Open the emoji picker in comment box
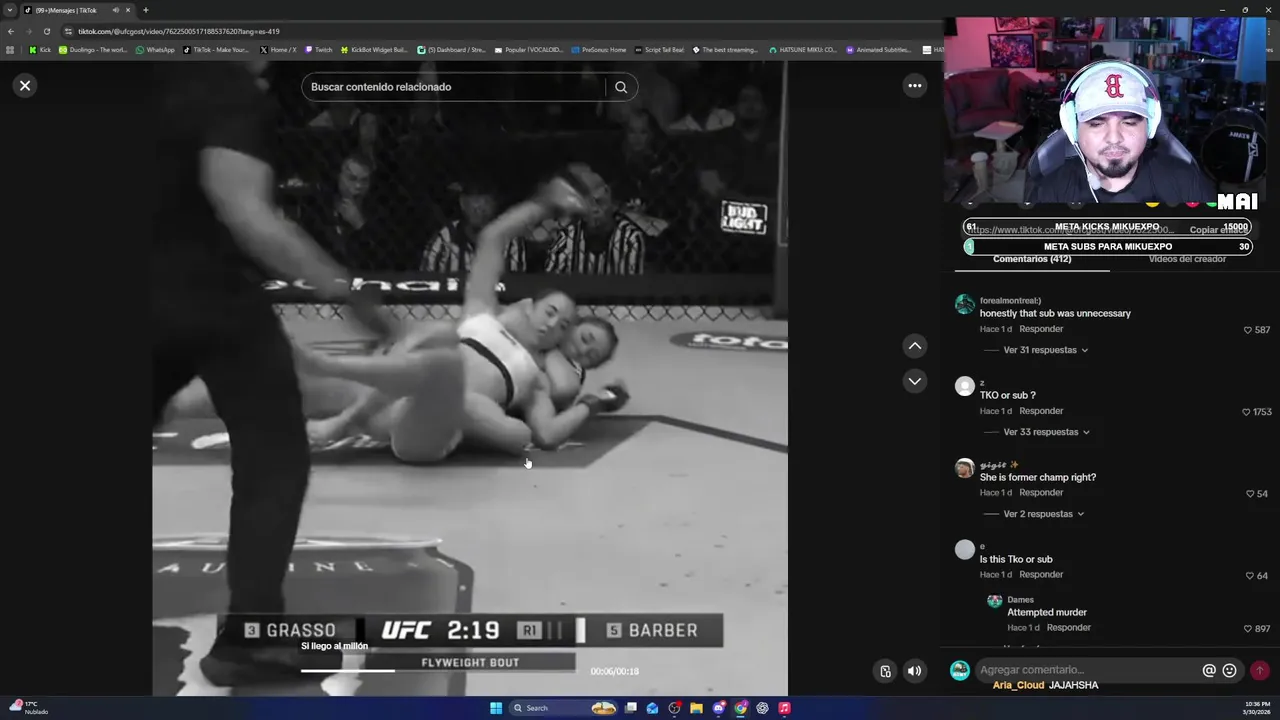This screenshot has height=720, width=1280. pos(1230,671)
